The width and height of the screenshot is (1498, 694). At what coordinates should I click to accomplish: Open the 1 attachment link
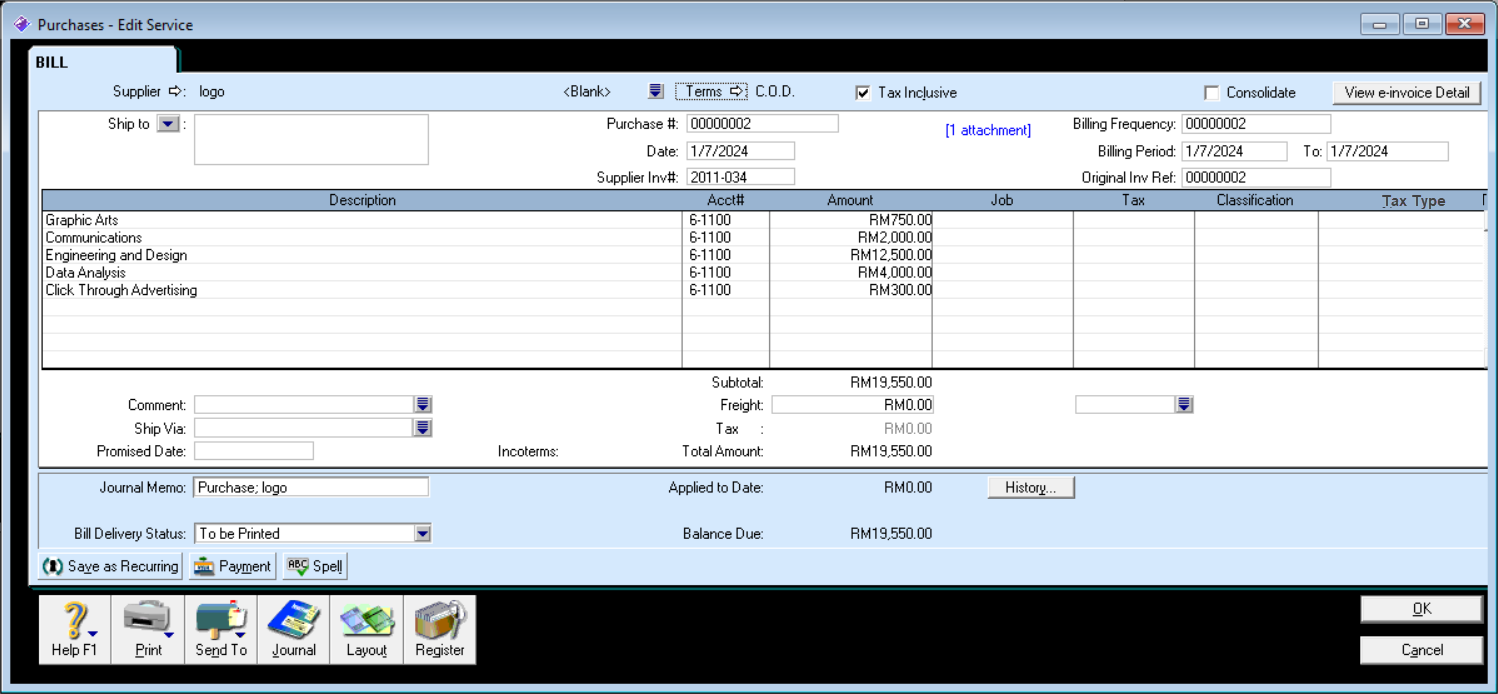coord(987,130)
